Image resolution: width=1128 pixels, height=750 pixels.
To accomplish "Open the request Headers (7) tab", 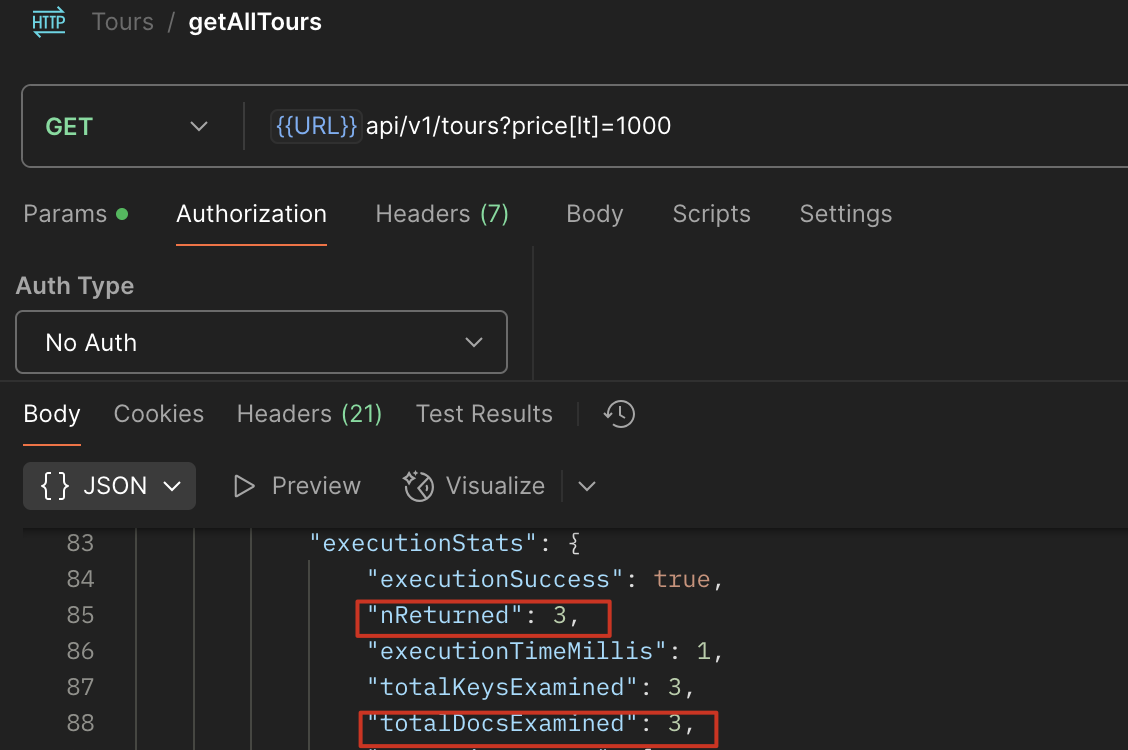I will pyautogui.click(x=442, y=214).
